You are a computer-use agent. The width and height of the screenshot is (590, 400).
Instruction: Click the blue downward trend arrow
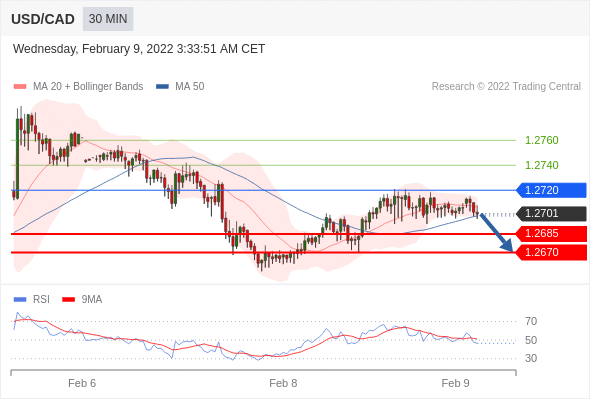496,233
